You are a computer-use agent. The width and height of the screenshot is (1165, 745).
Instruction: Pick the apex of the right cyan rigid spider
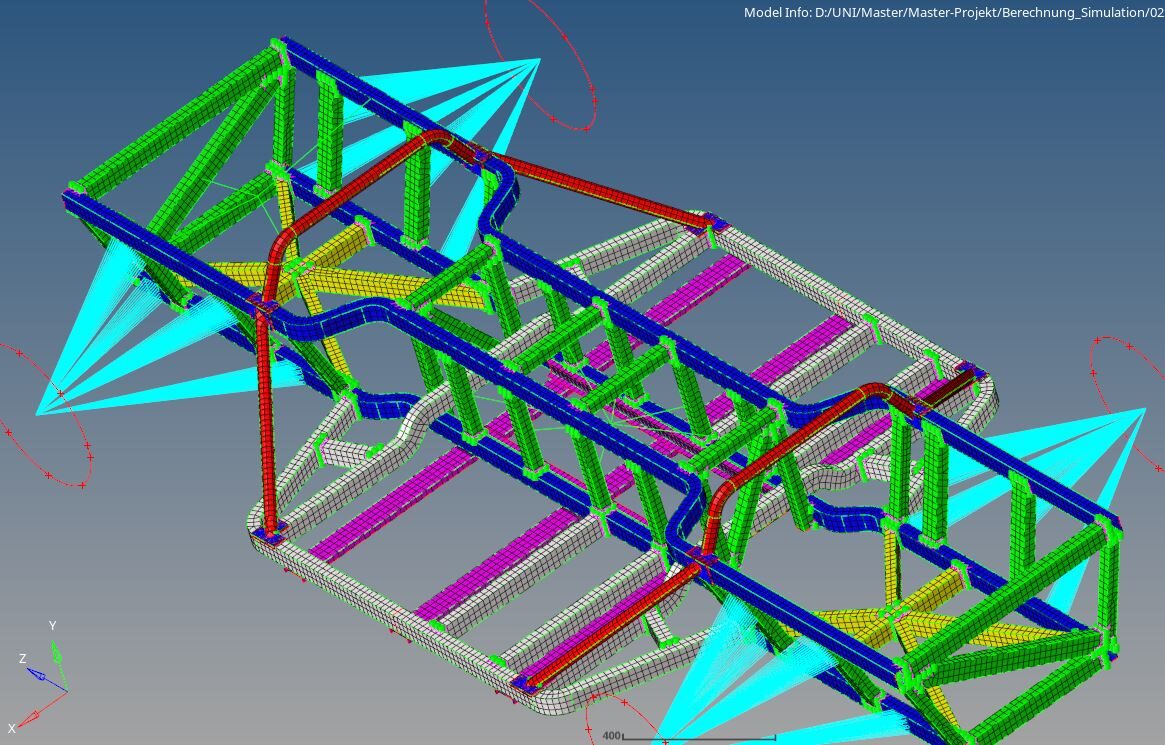tap(1144, 409)
